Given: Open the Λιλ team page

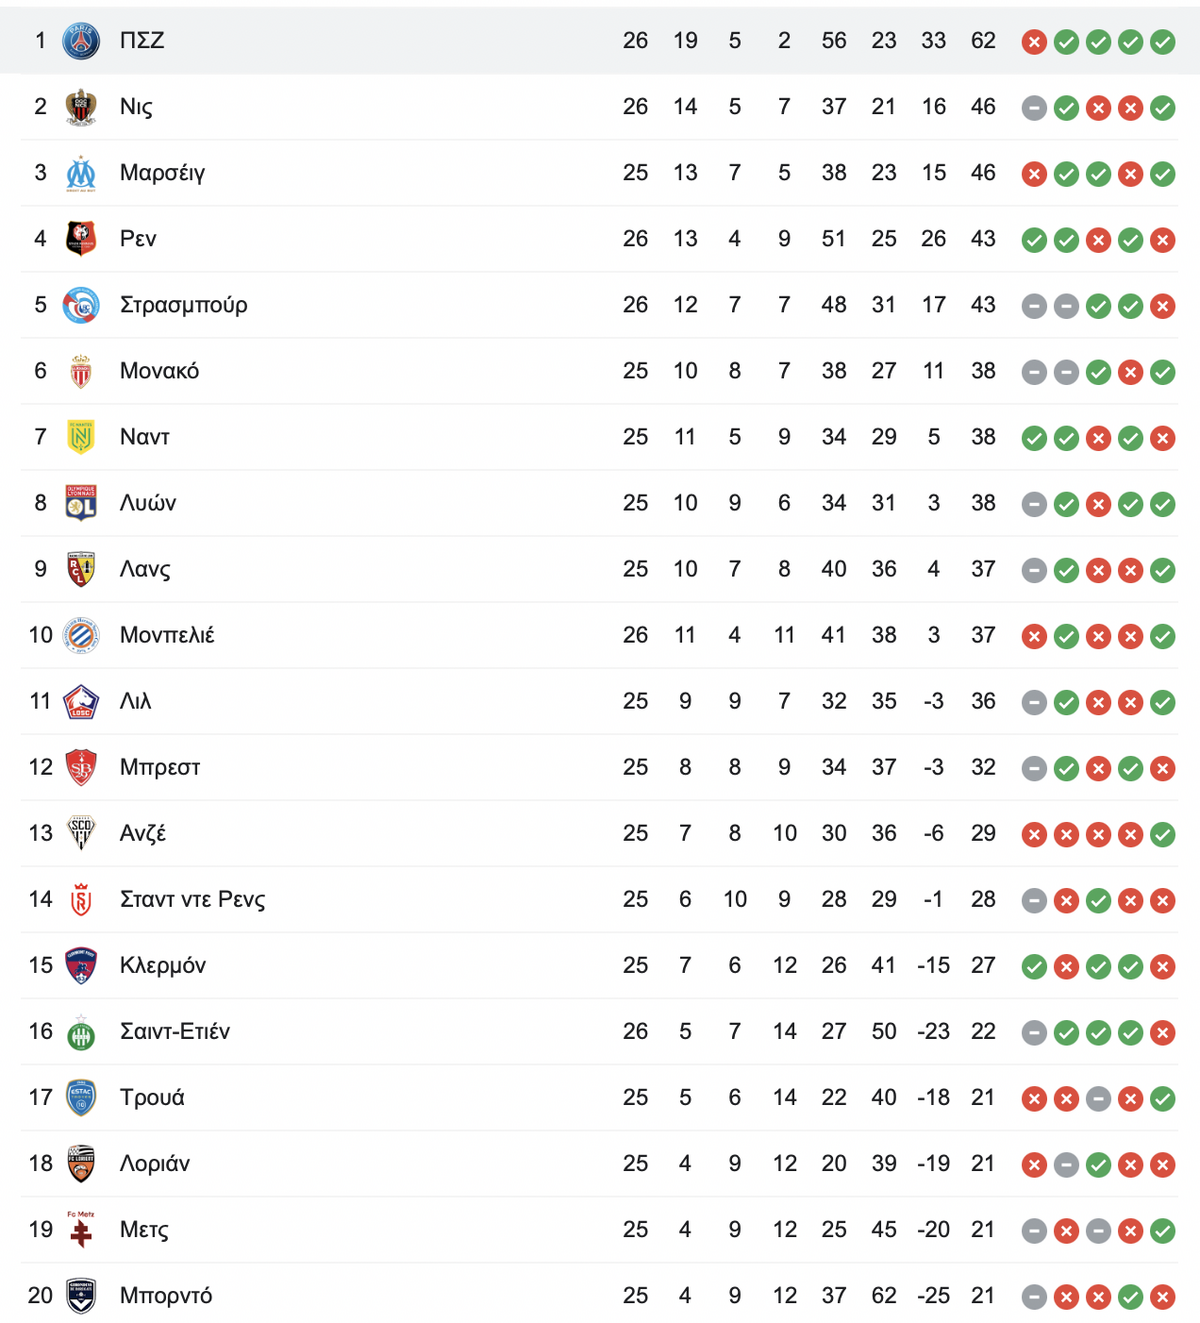Looking at the screenshot, I should [x=135, y=701].
